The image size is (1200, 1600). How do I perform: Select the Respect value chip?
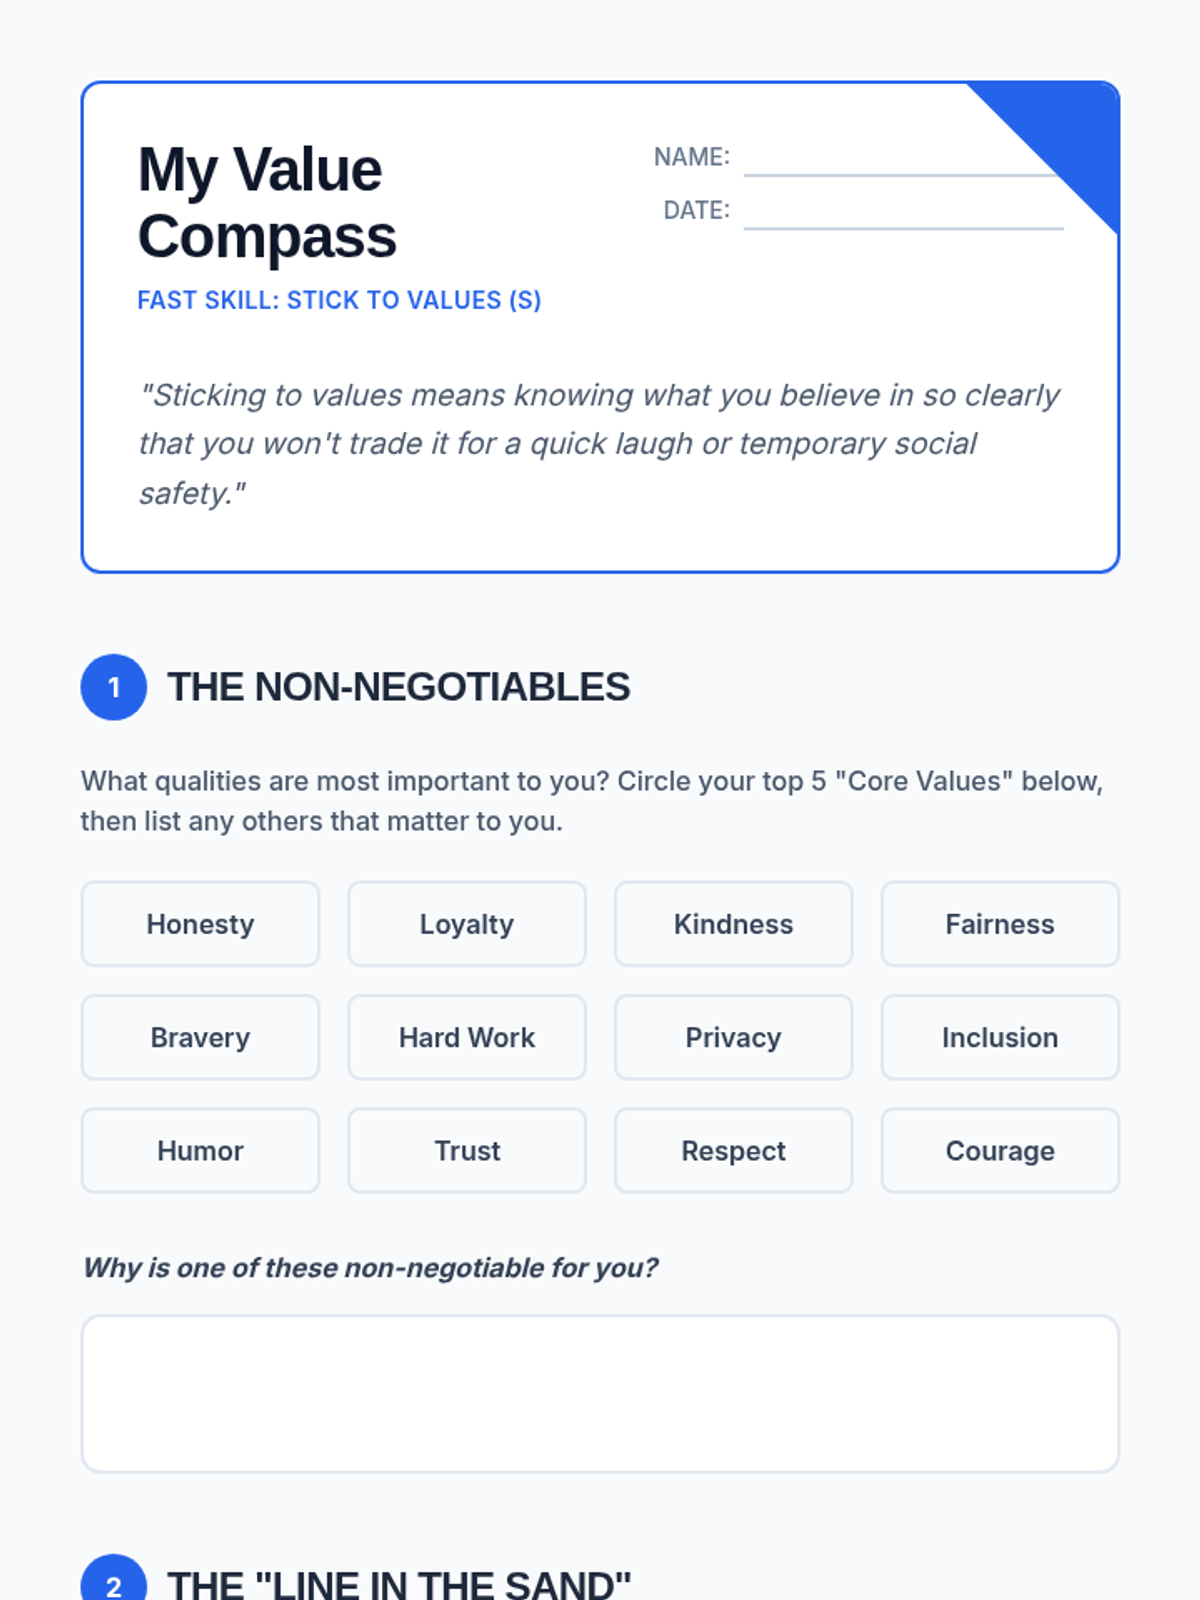coord(733,1150)
